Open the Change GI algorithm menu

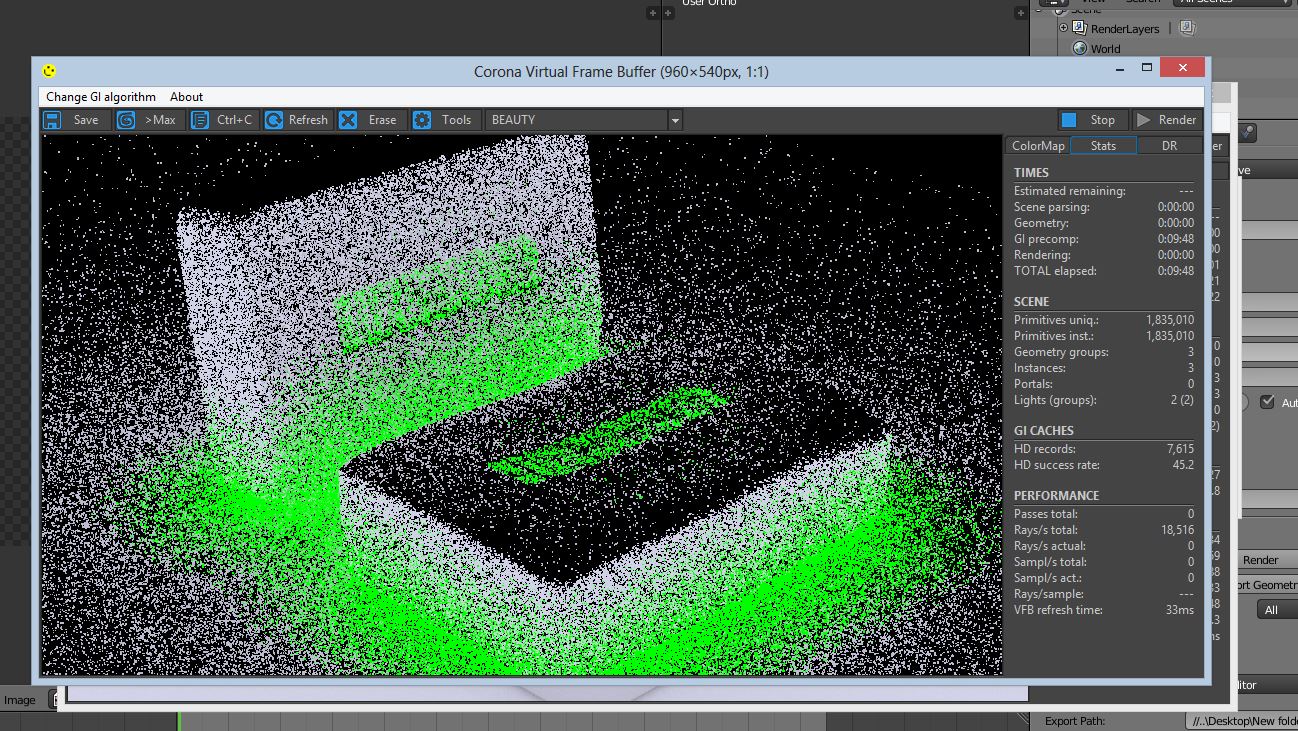pos(101,97)
